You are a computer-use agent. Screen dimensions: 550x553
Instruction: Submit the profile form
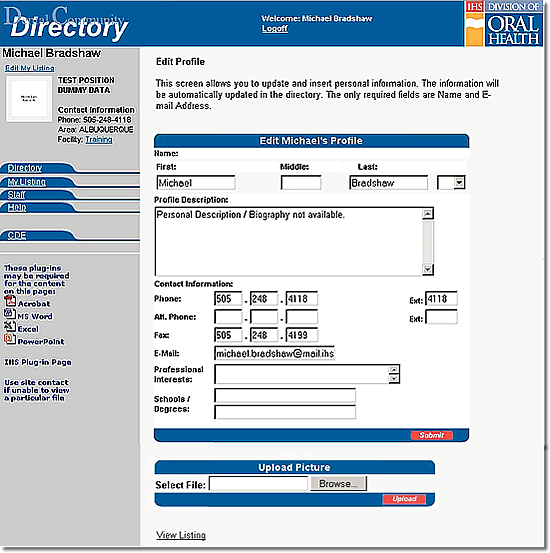point(431,435)
